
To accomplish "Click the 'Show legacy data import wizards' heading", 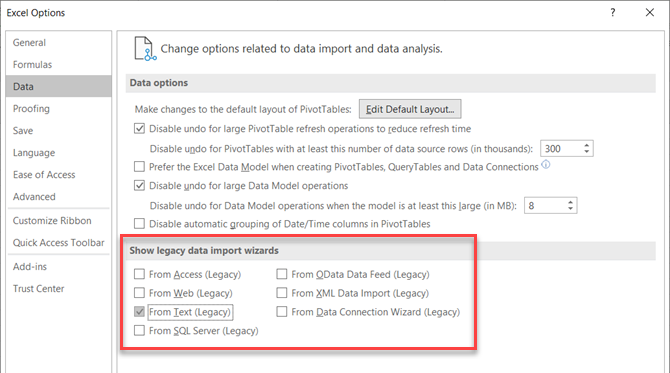I will 204,250.
